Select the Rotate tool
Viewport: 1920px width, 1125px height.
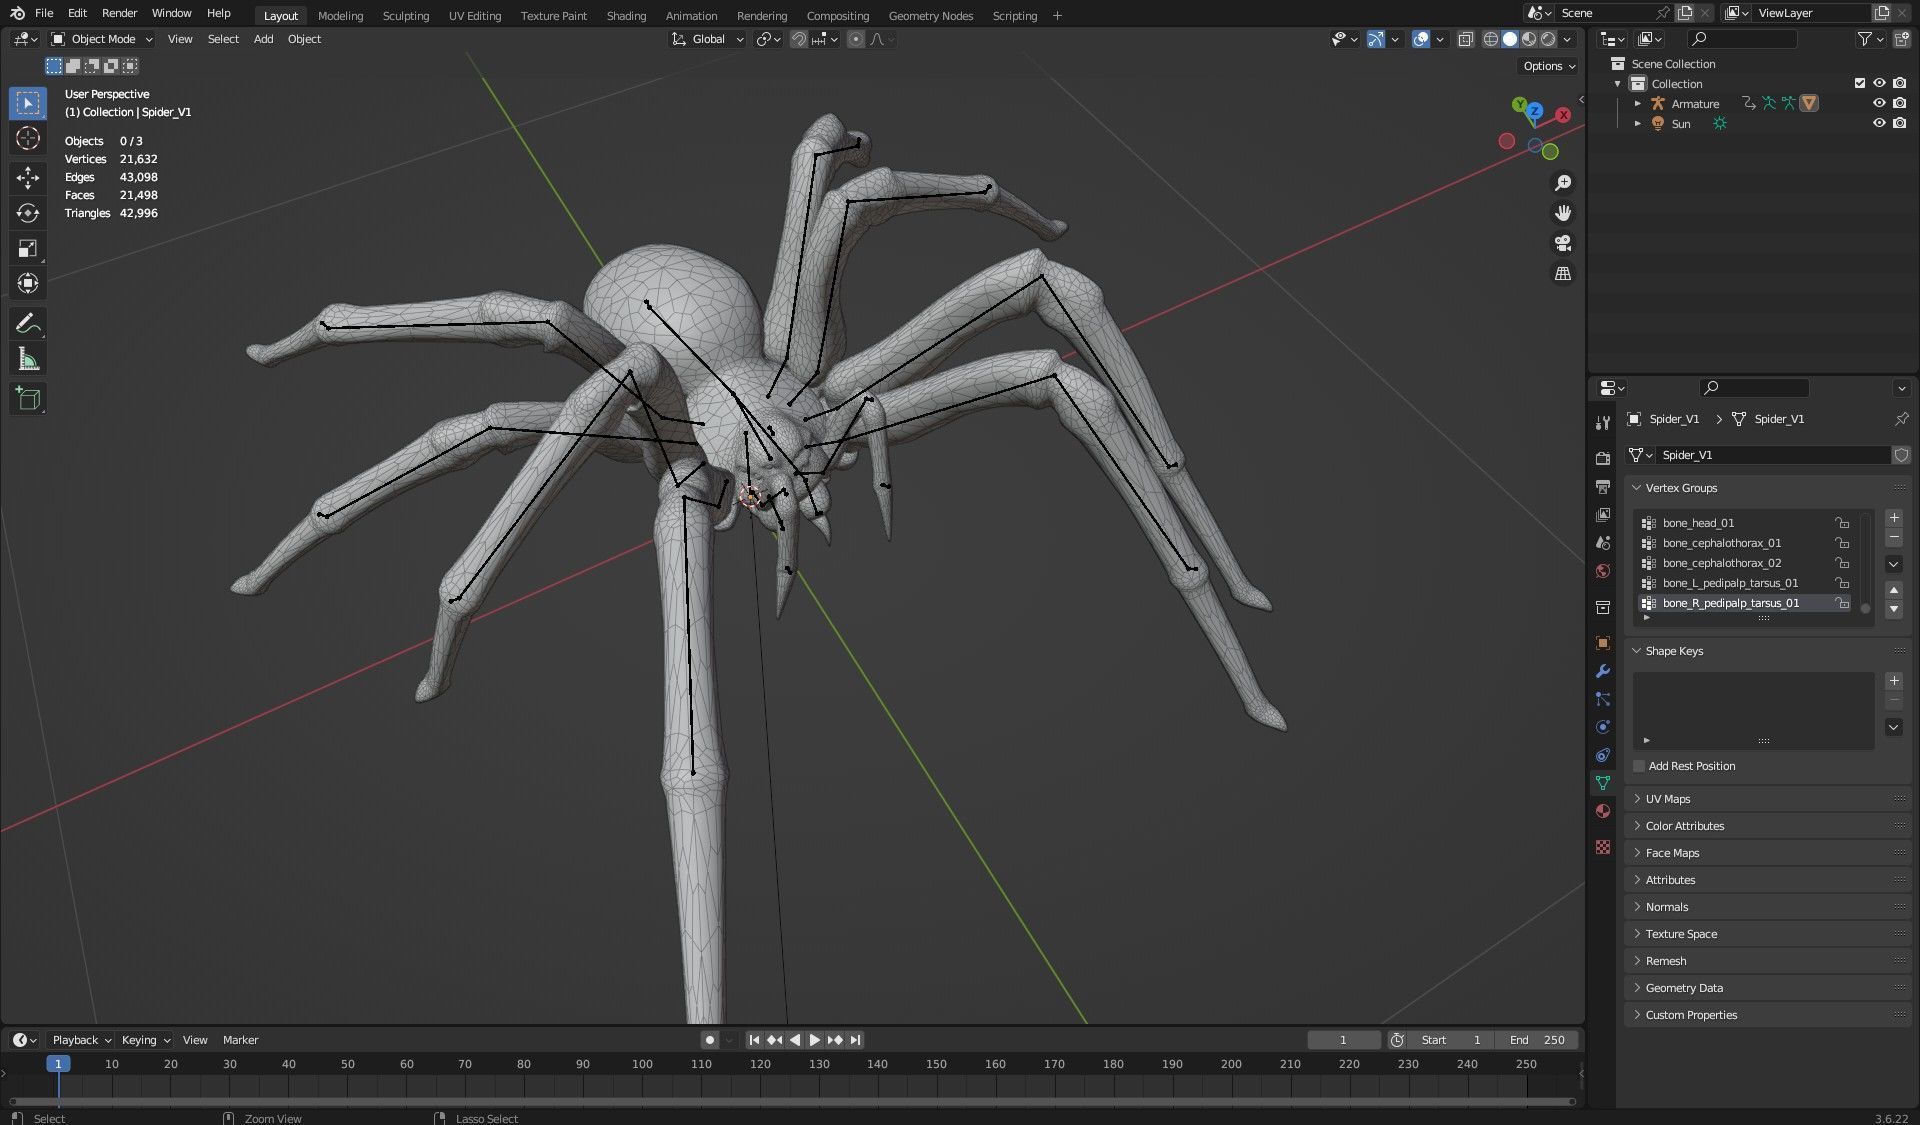(x=28, y=213)
